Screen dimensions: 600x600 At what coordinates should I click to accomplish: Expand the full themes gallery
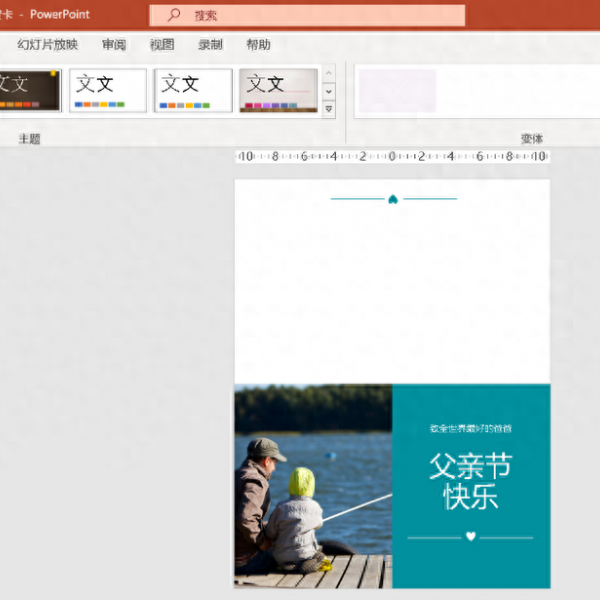pyautogui.click(x=329, y=108)
